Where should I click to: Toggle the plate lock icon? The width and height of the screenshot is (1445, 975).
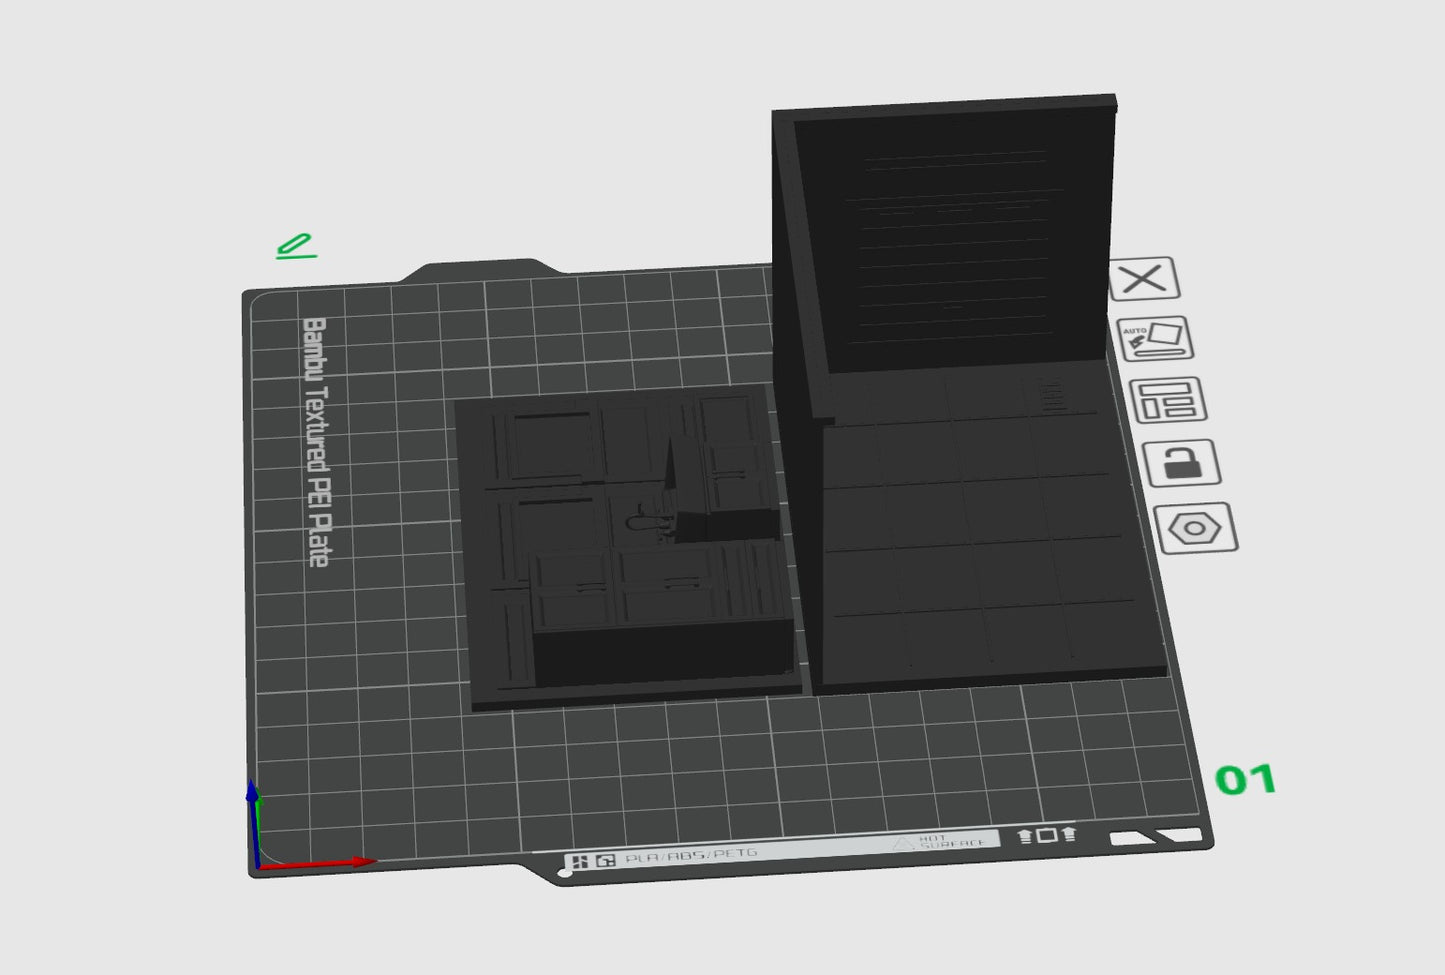(1181, 463)
